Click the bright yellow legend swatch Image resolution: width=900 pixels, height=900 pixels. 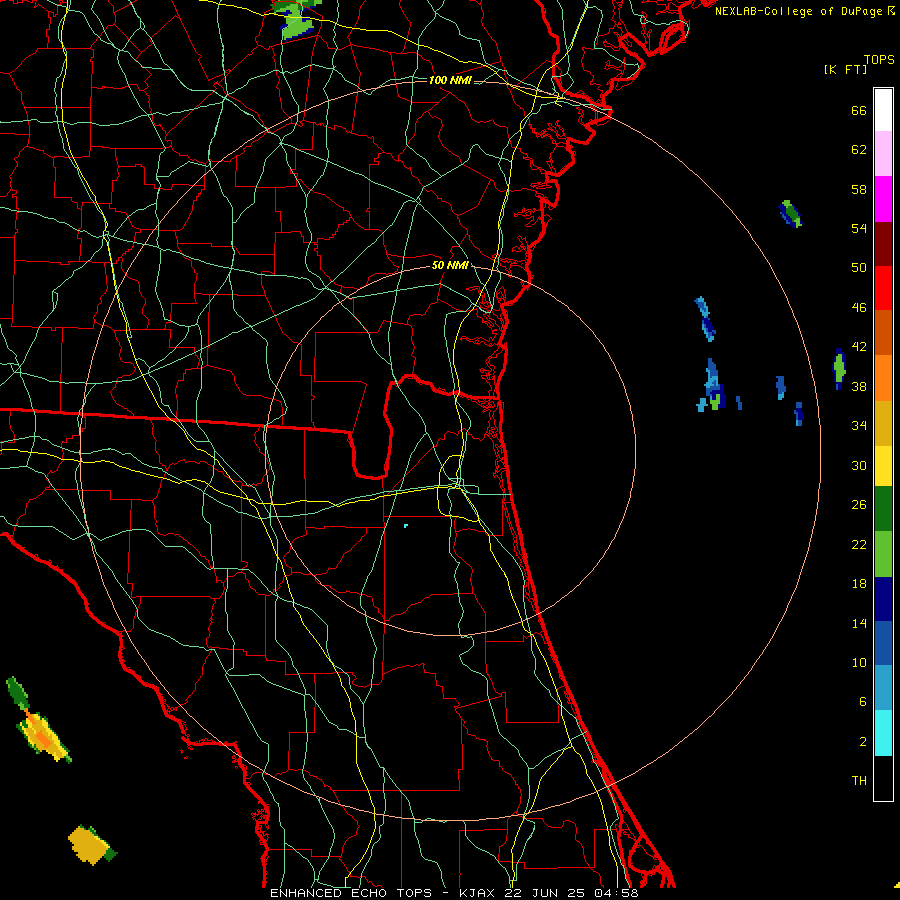pos(883,466)
